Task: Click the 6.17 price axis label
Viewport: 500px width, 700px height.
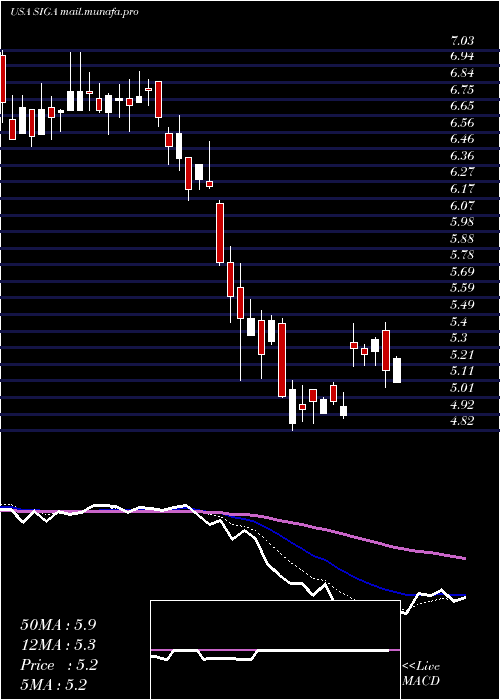Action: pyautogui.click(x=462, y=189)
